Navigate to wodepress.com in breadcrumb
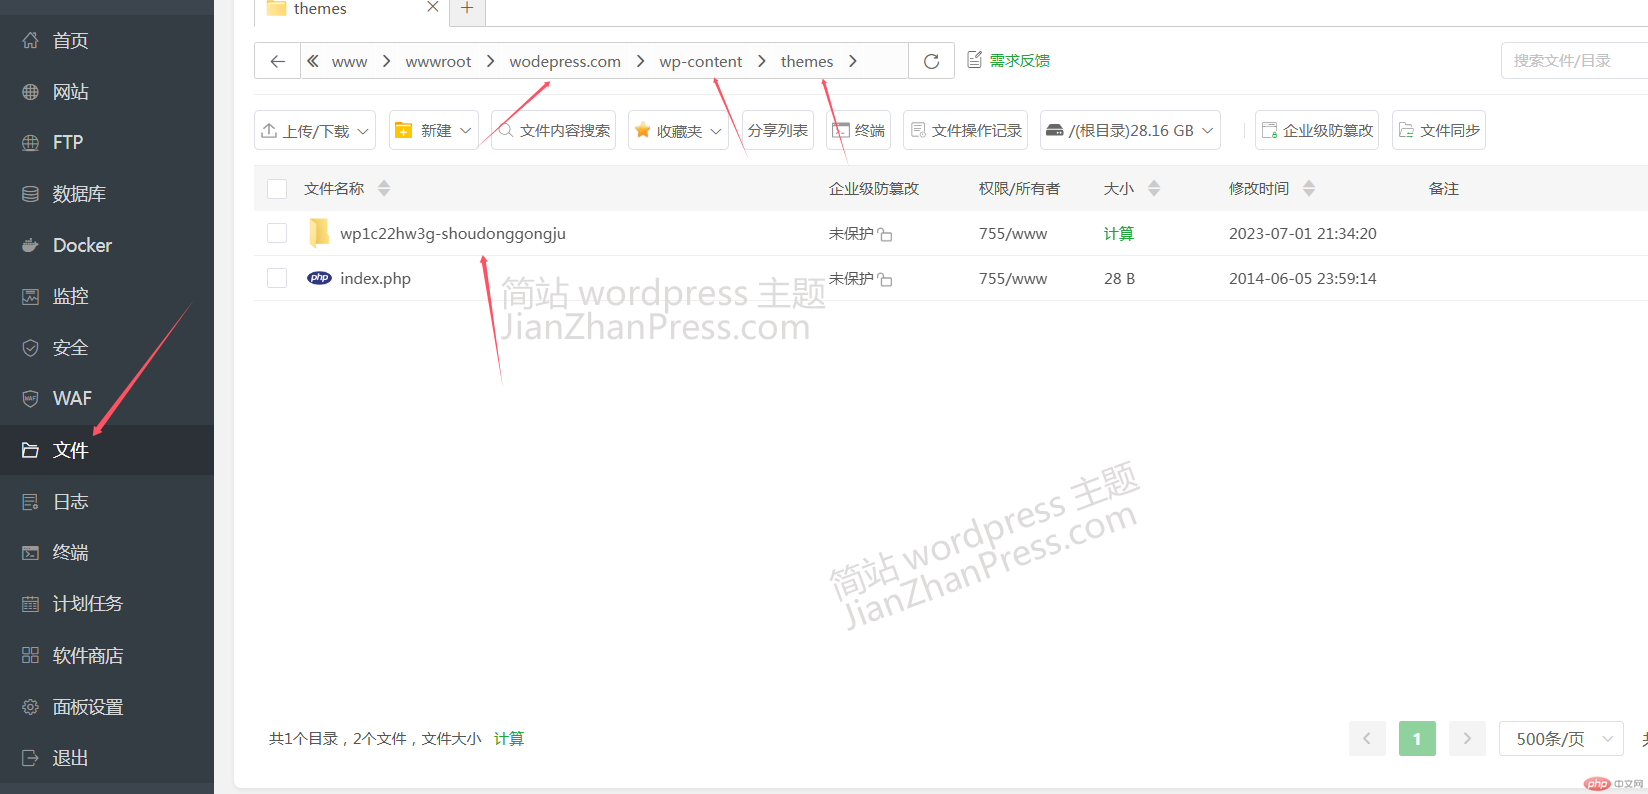 pyautogui.click(x=565, y=61)
